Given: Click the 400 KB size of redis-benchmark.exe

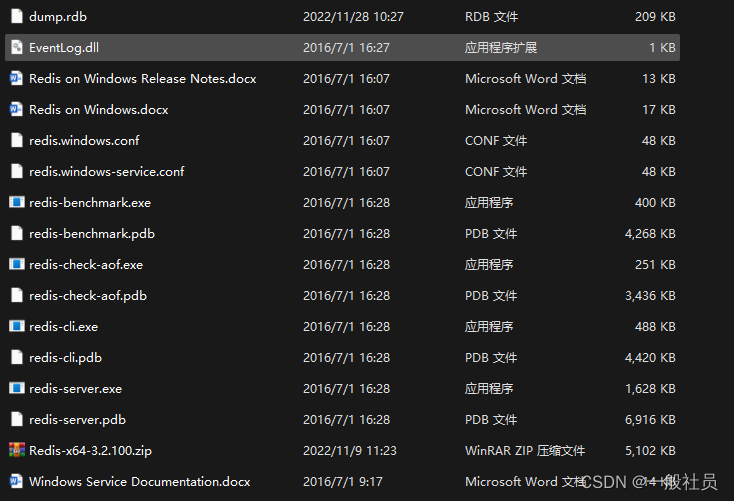Looking at the screenshot, I should 655,203.
